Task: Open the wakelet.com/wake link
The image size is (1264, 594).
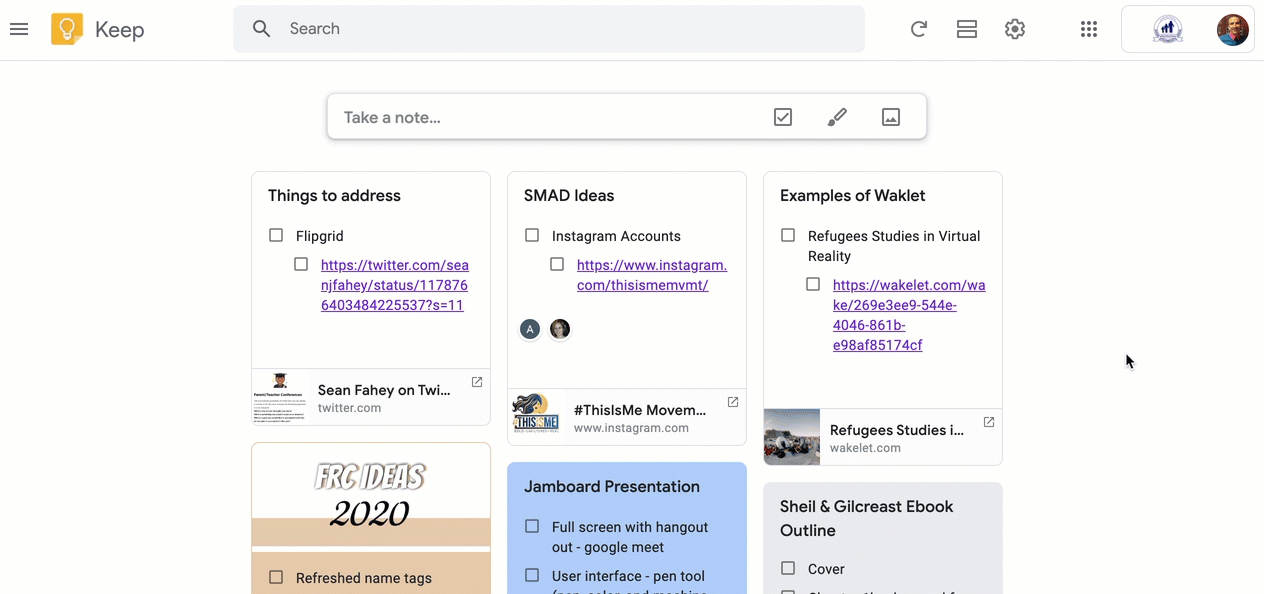Action: [909, 315]
